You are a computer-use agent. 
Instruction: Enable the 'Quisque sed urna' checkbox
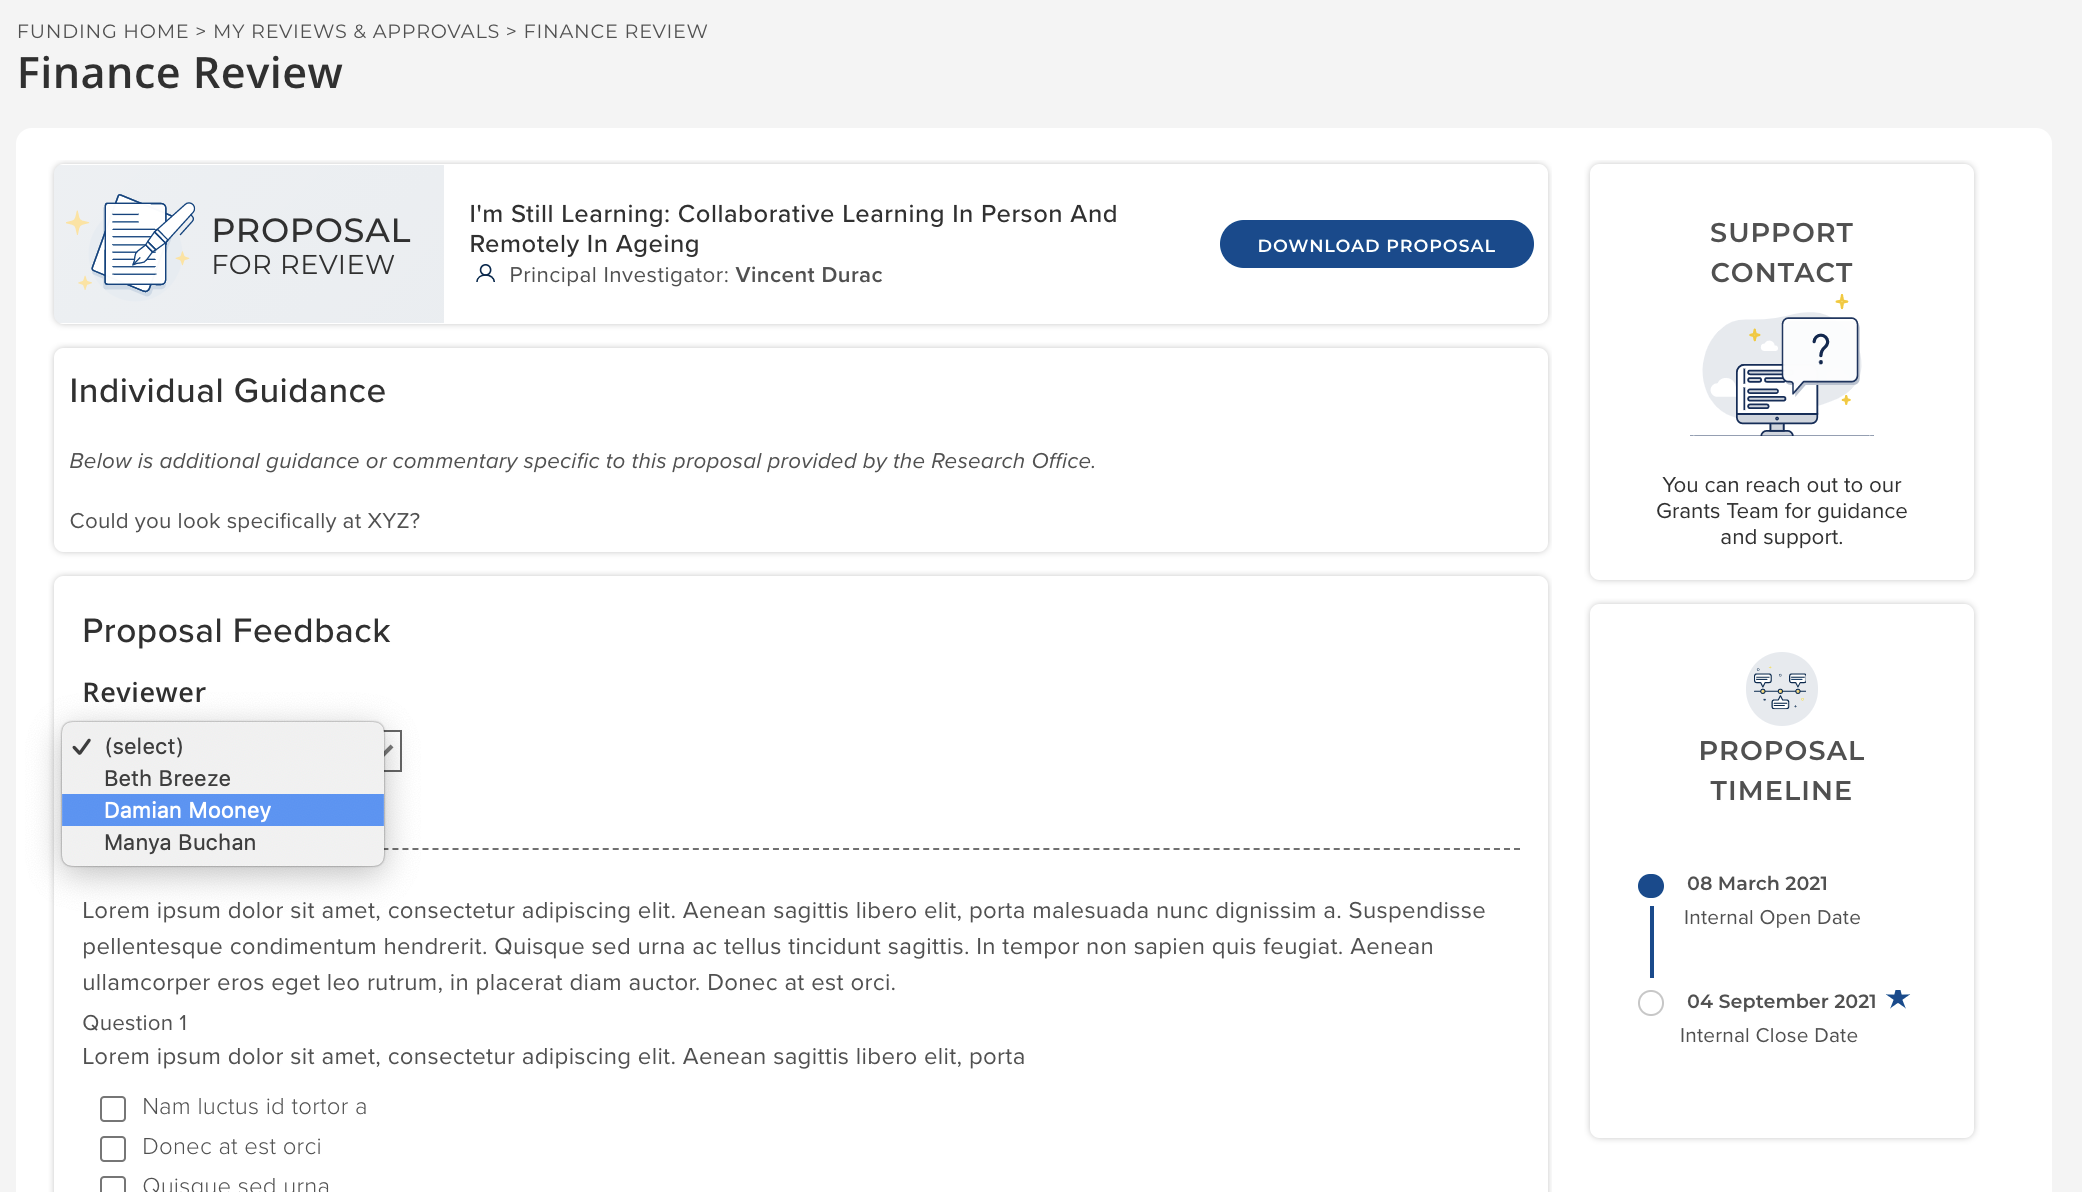point(113,1184)
